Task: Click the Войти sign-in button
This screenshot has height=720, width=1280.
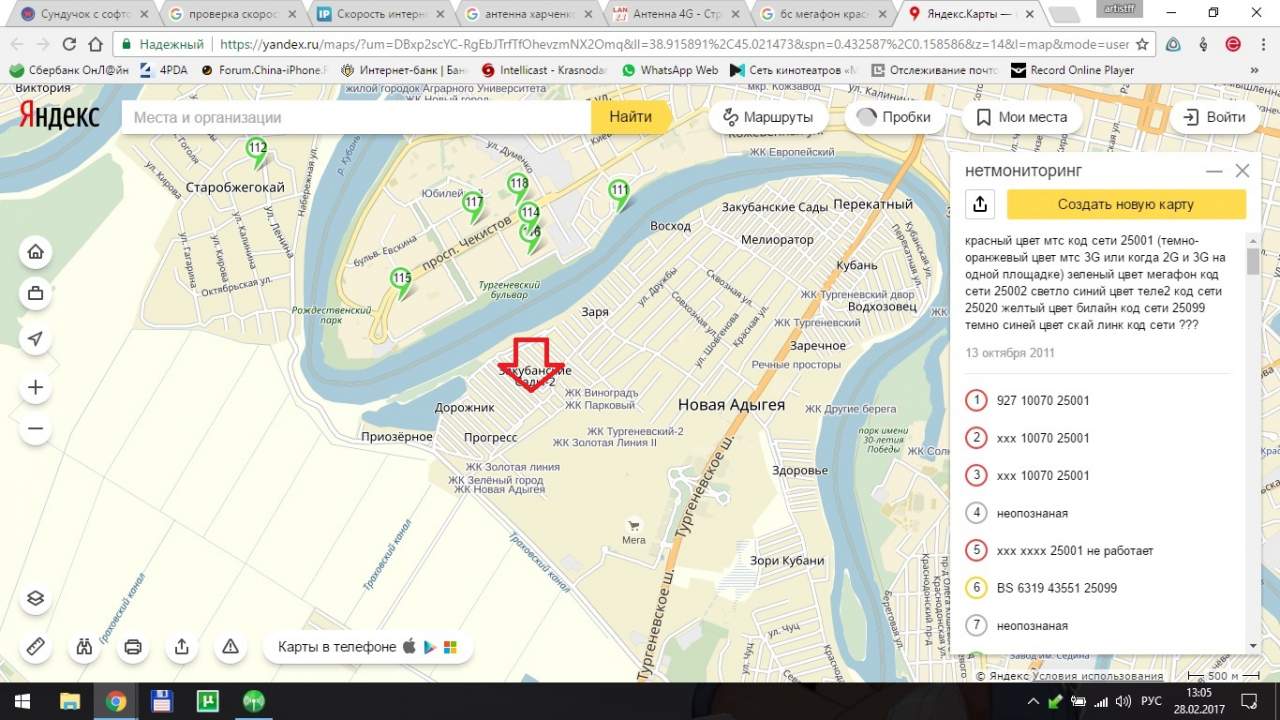Action: (x=1214, y=117)
